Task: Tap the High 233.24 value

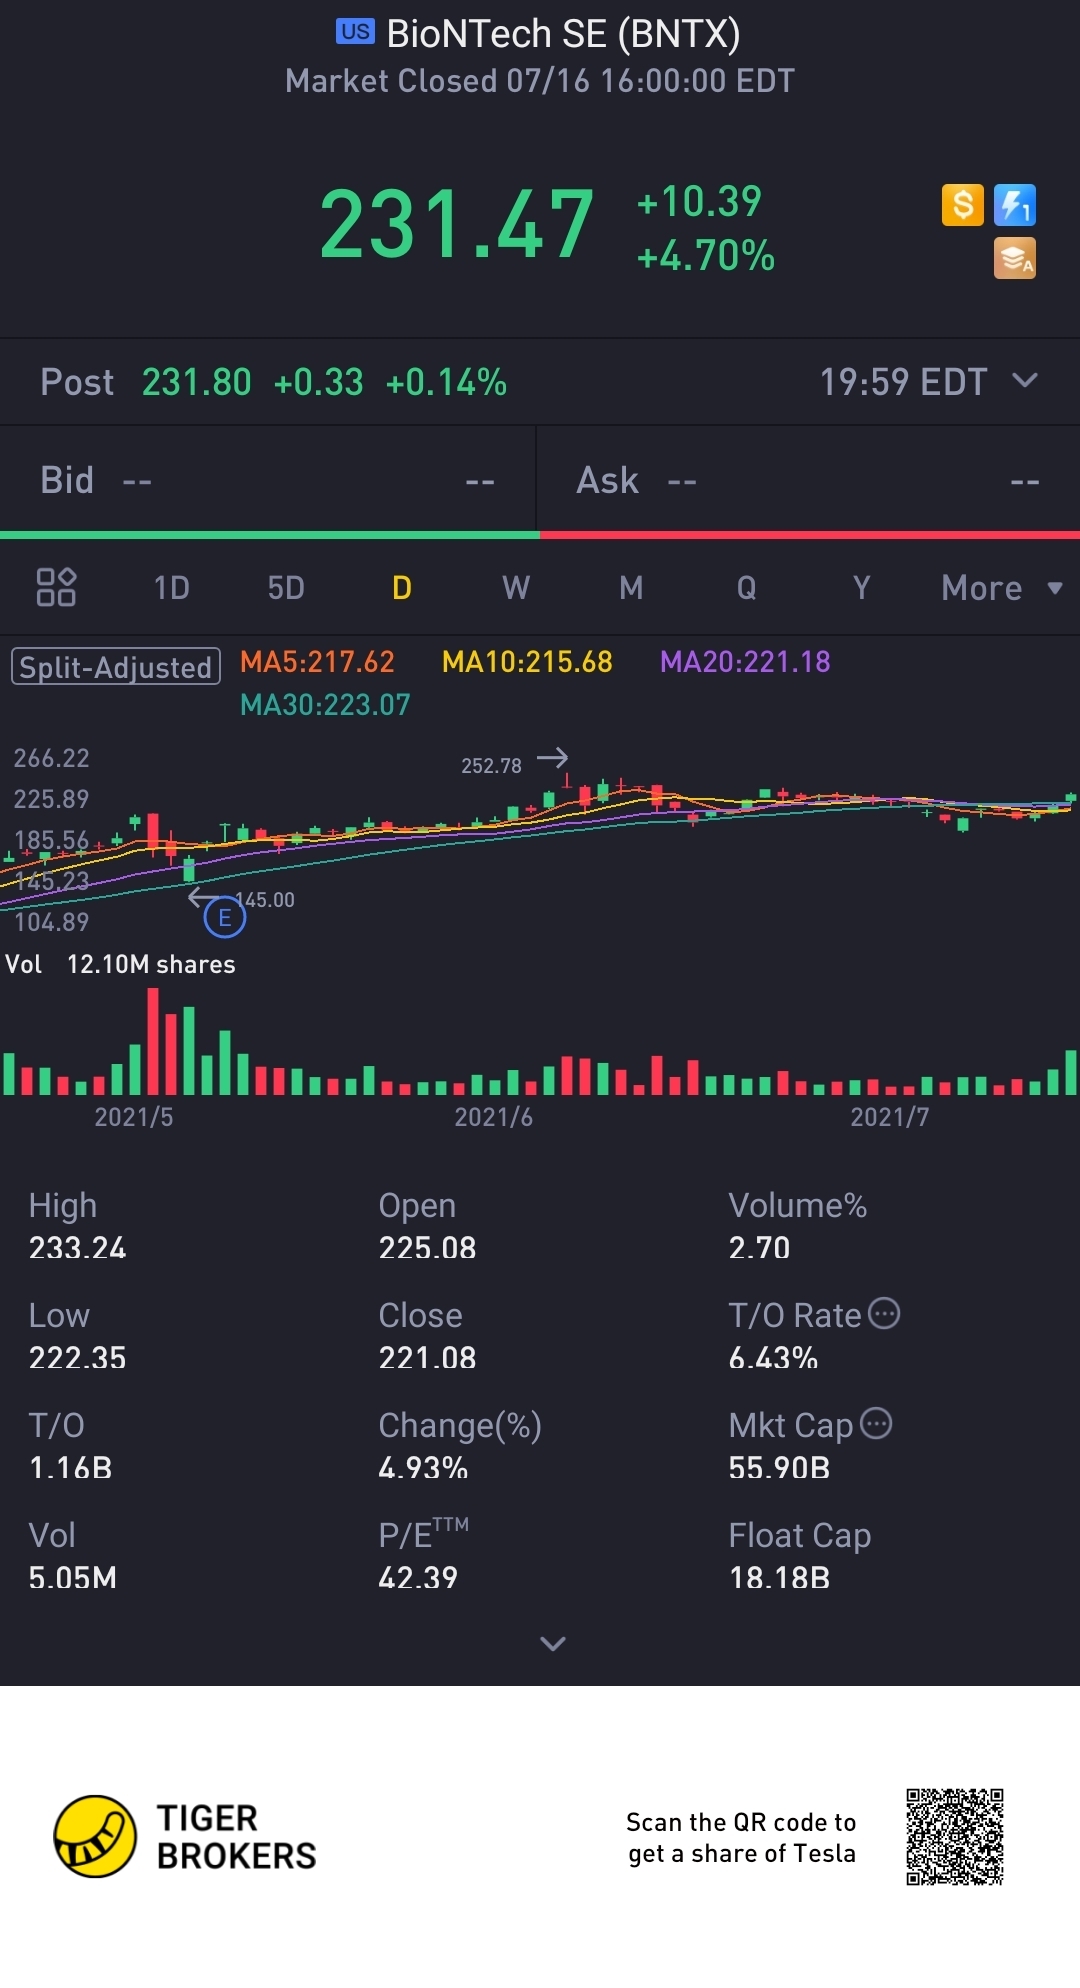Action: click(77, 1247)
